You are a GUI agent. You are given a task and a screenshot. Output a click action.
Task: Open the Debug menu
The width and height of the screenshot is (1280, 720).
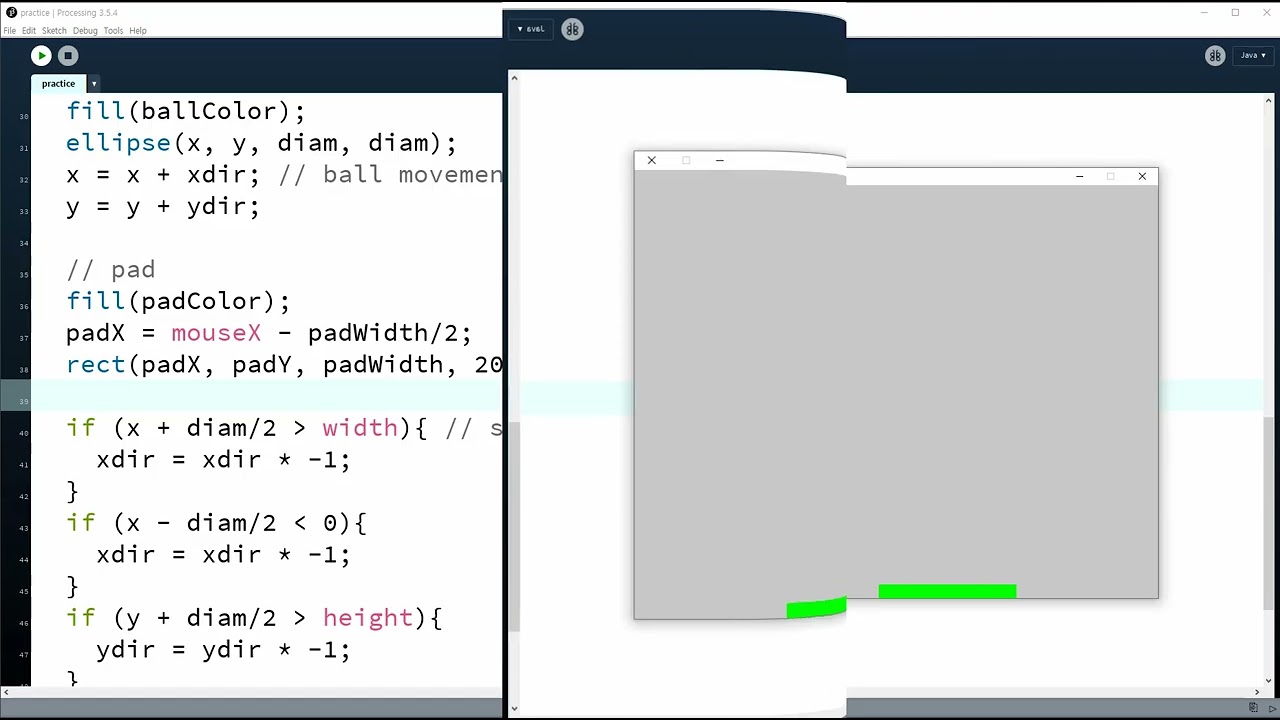point(85,31)
